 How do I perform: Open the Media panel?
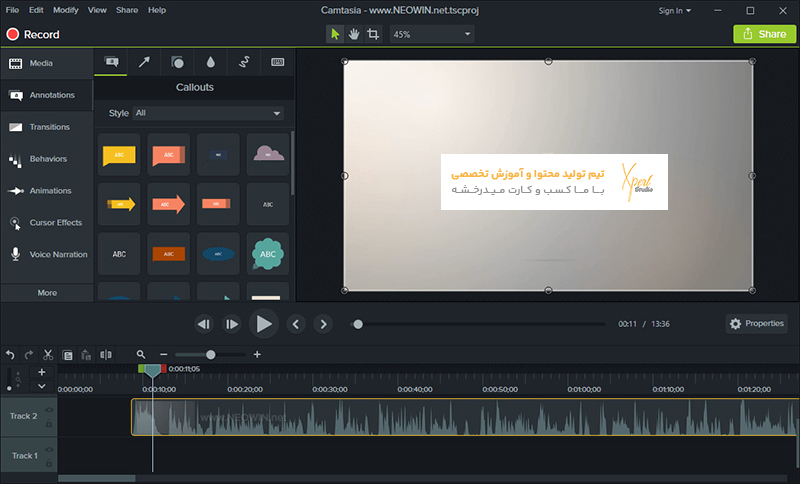[x=46, y=63]
